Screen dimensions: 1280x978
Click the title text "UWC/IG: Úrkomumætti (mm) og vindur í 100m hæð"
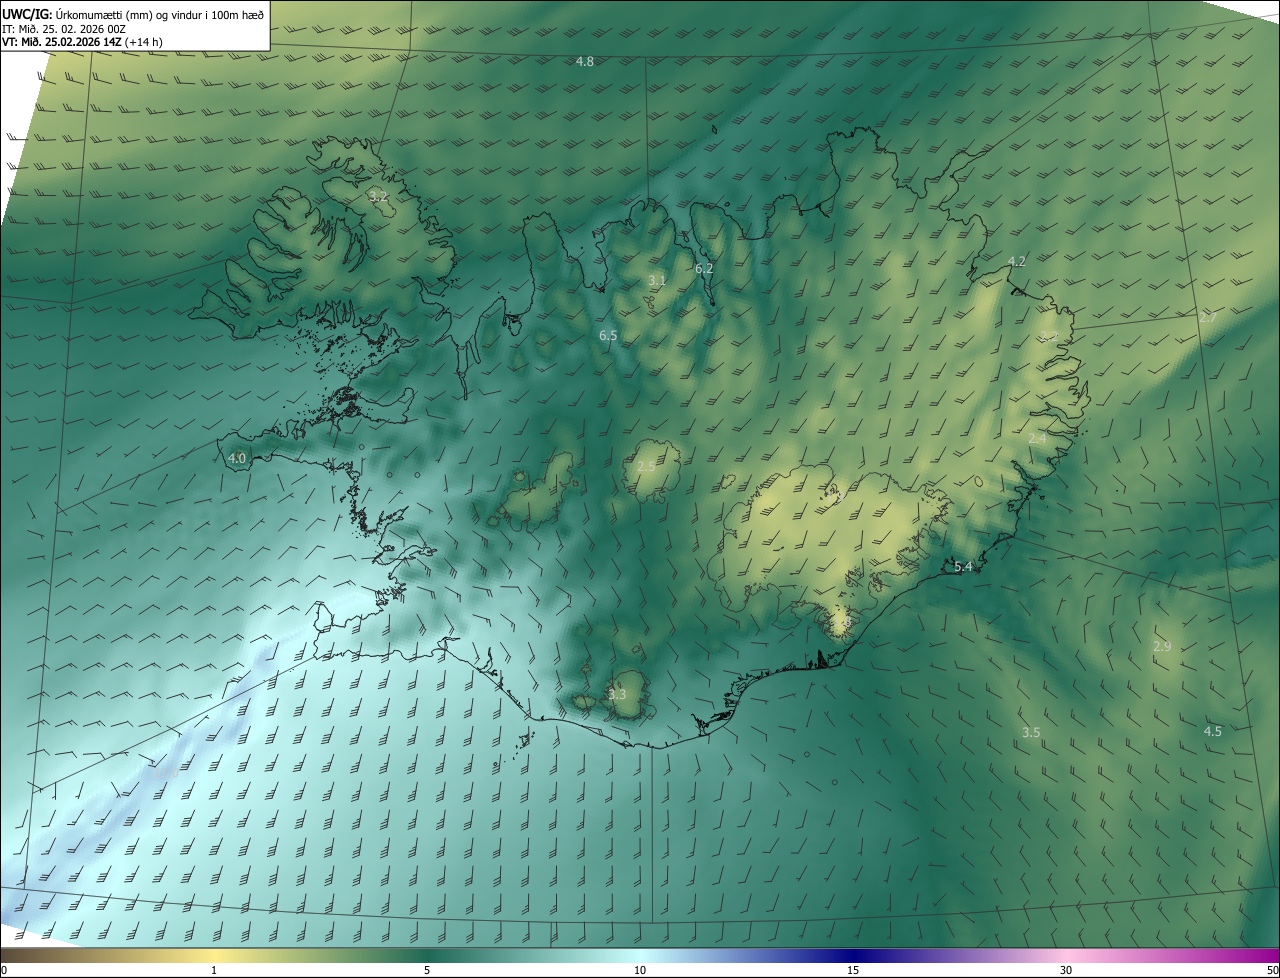point(133,14)
